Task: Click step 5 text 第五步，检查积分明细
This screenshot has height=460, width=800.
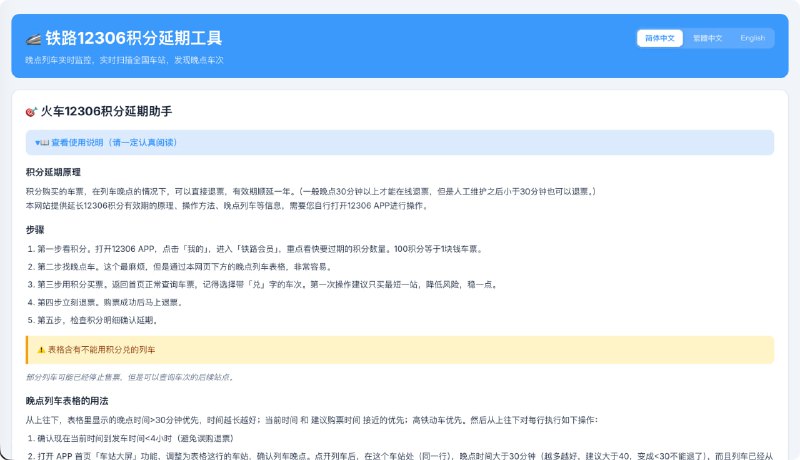Action: pos(97,320)
